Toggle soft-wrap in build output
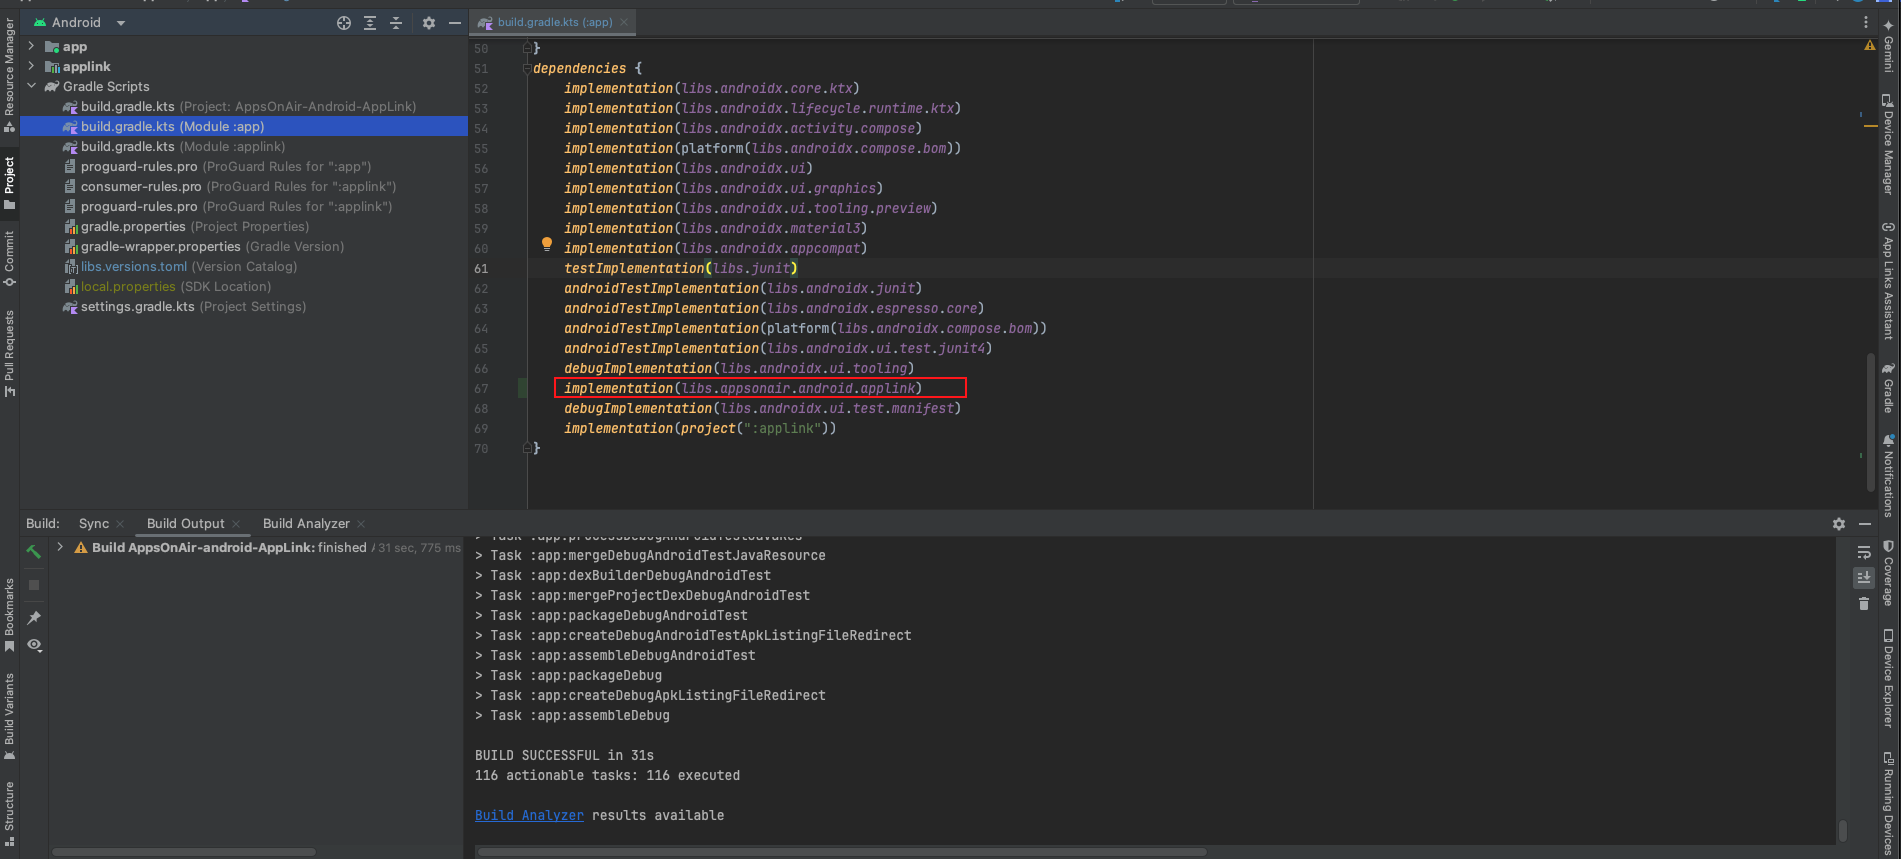Viewport: 1901px width, 859px height. point(1864,552)
